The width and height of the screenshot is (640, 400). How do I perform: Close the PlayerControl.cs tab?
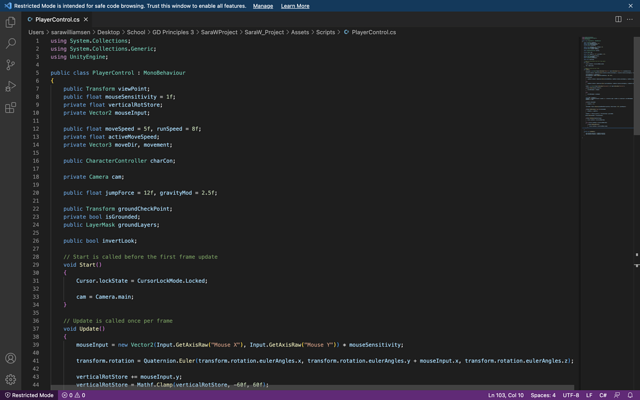86,19
